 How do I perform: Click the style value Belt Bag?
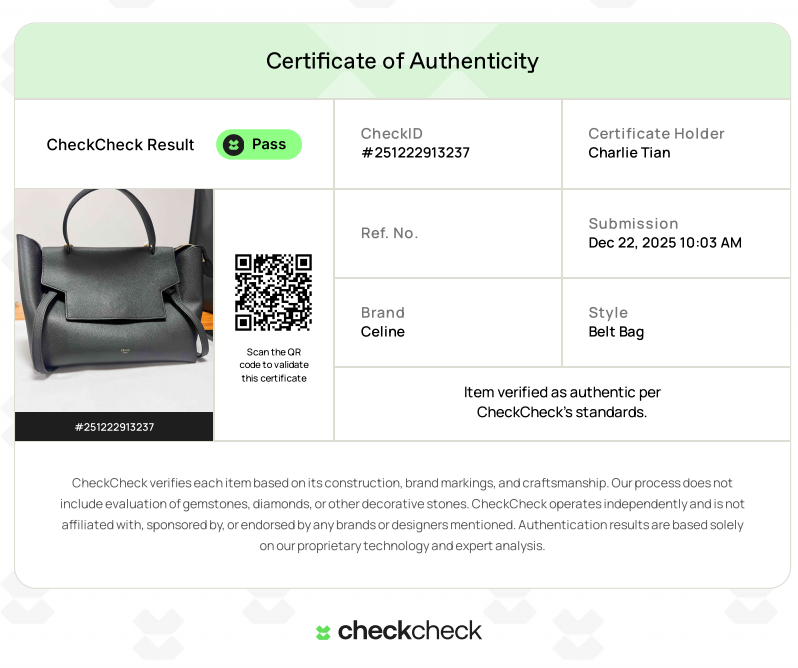(x=616, y=332)
